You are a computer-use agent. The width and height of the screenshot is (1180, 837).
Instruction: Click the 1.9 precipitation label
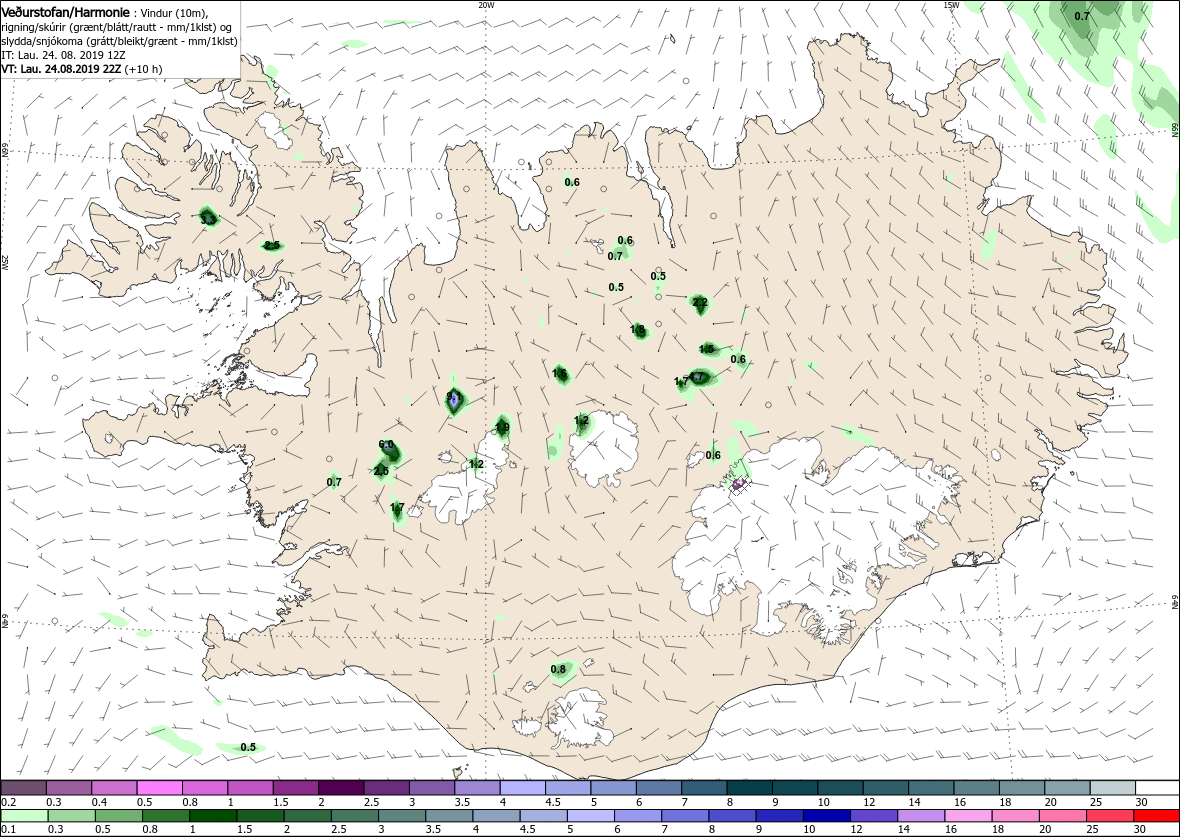[503, 428]
